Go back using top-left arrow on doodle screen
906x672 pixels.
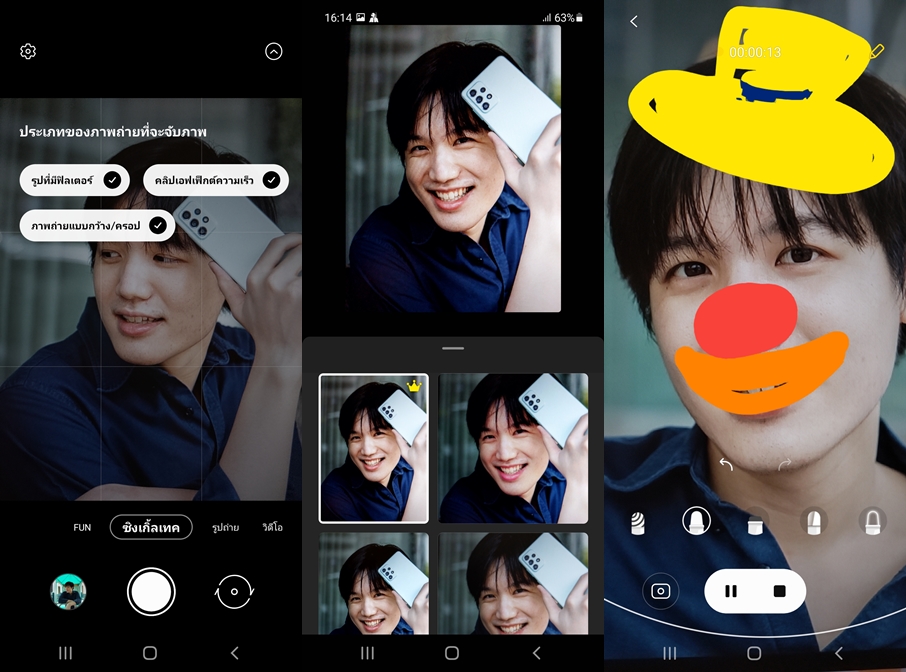634,21
